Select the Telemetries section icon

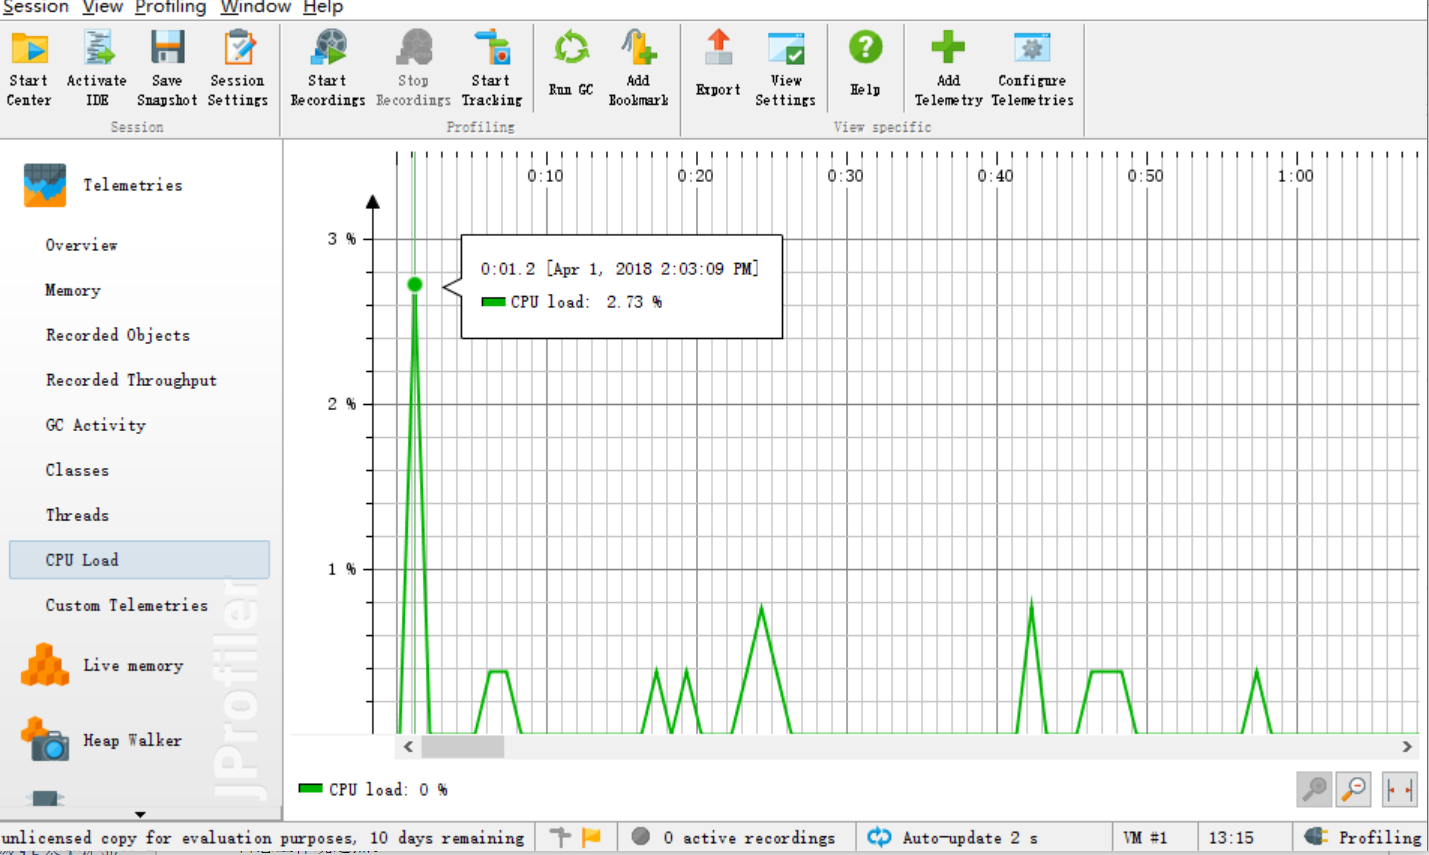(x=45, y=185)
